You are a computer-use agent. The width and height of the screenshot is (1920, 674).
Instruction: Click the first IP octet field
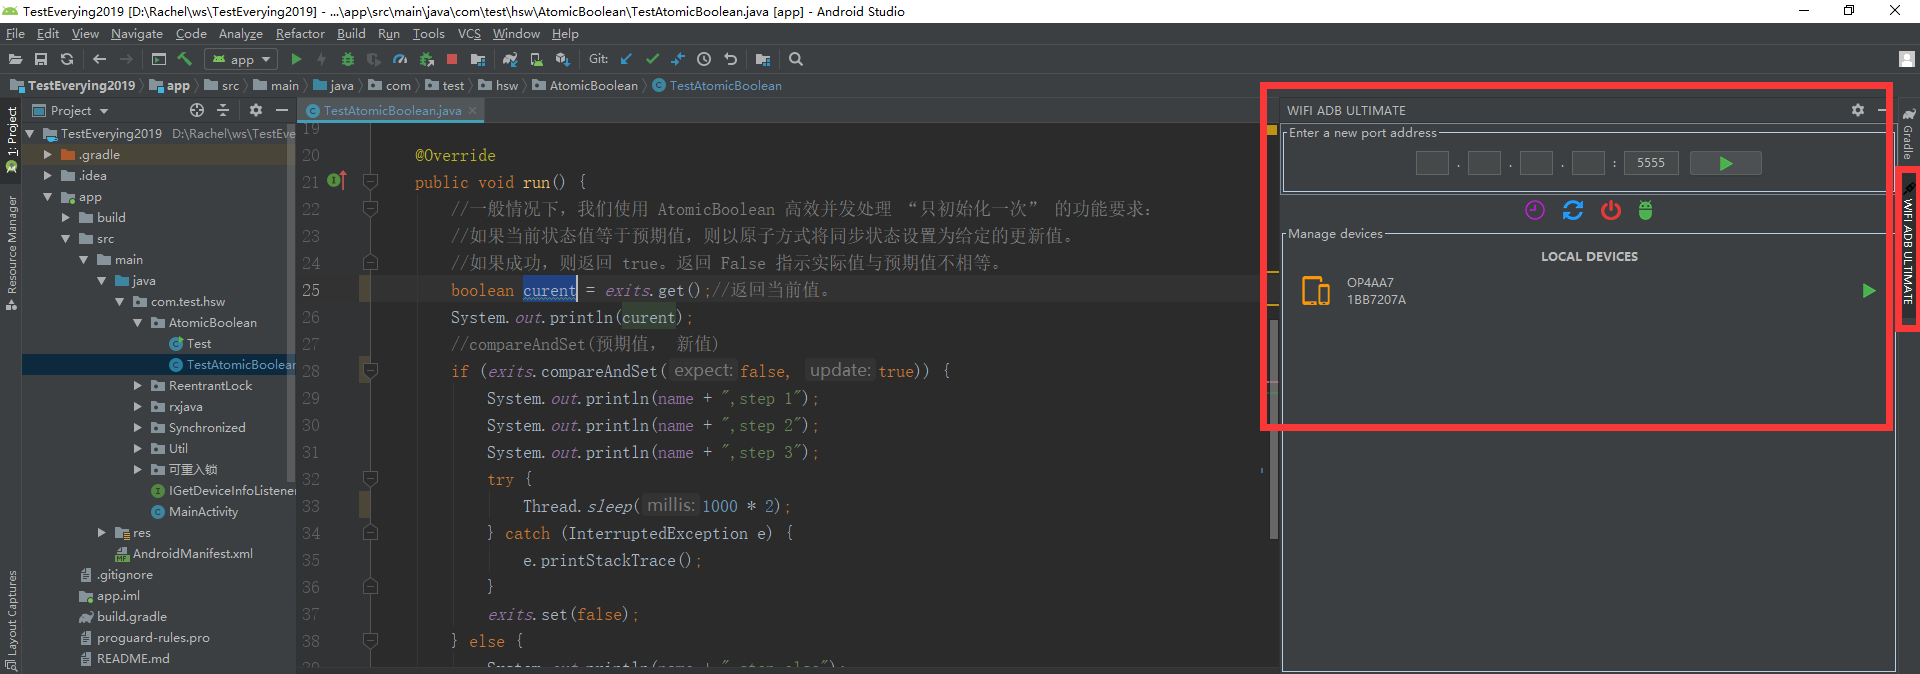click(1432, 163)
